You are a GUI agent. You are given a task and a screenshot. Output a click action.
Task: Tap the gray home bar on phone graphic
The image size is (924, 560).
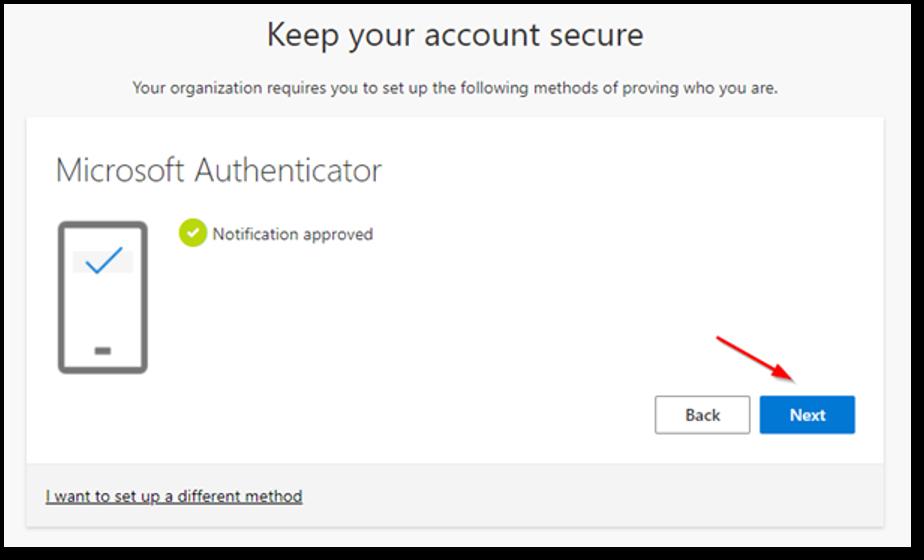[103, 351]
